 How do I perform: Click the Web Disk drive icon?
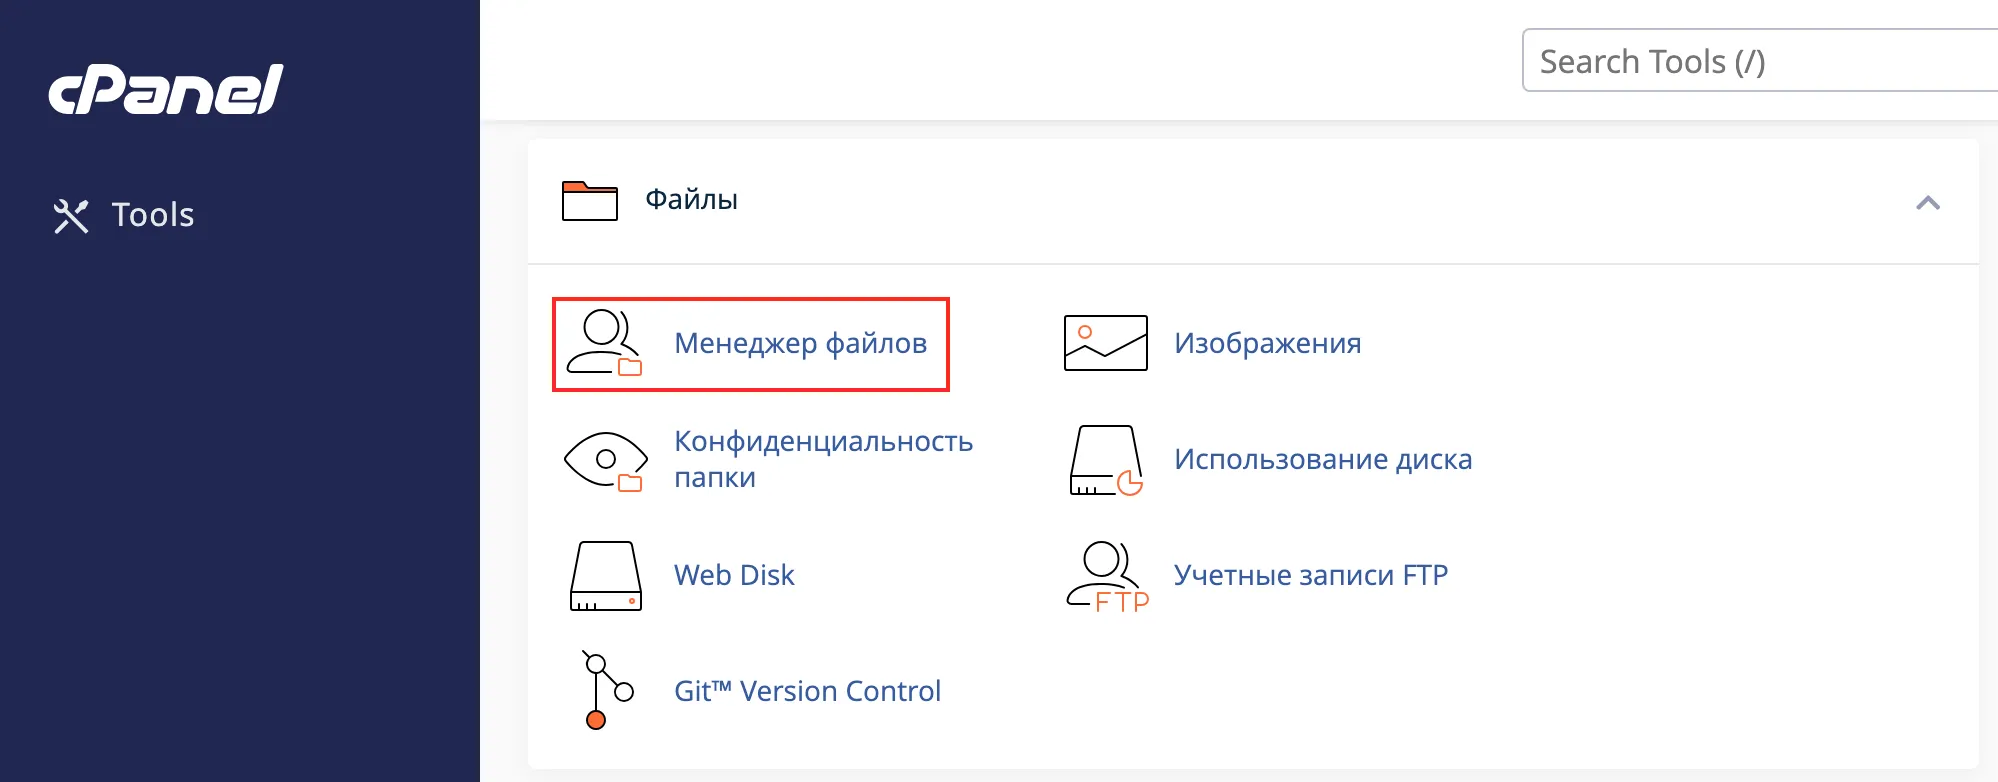click(605, 576)
